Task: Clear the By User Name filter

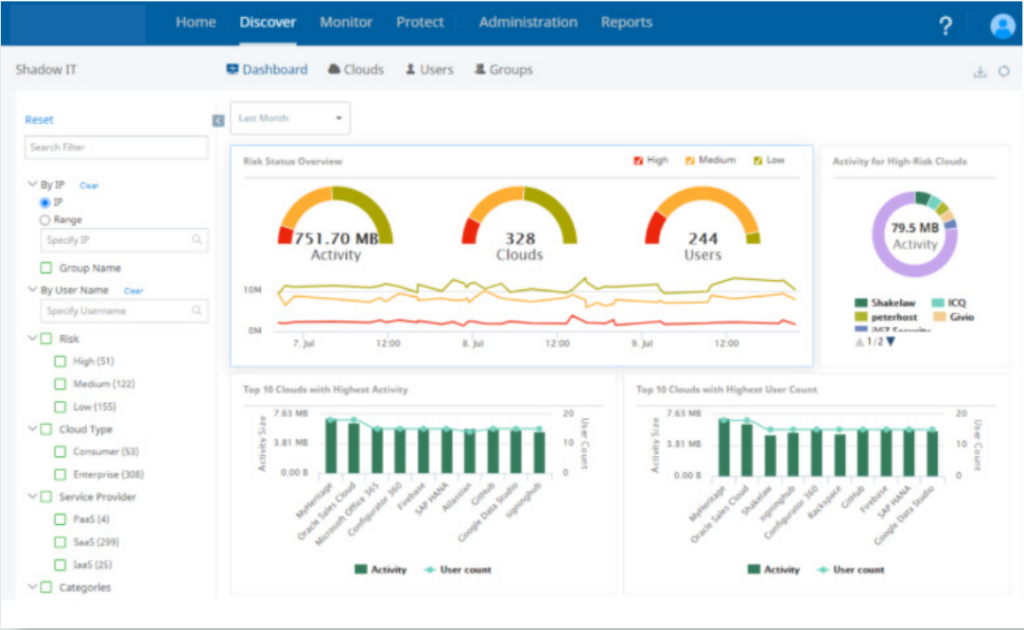Action: click(133, 291)
